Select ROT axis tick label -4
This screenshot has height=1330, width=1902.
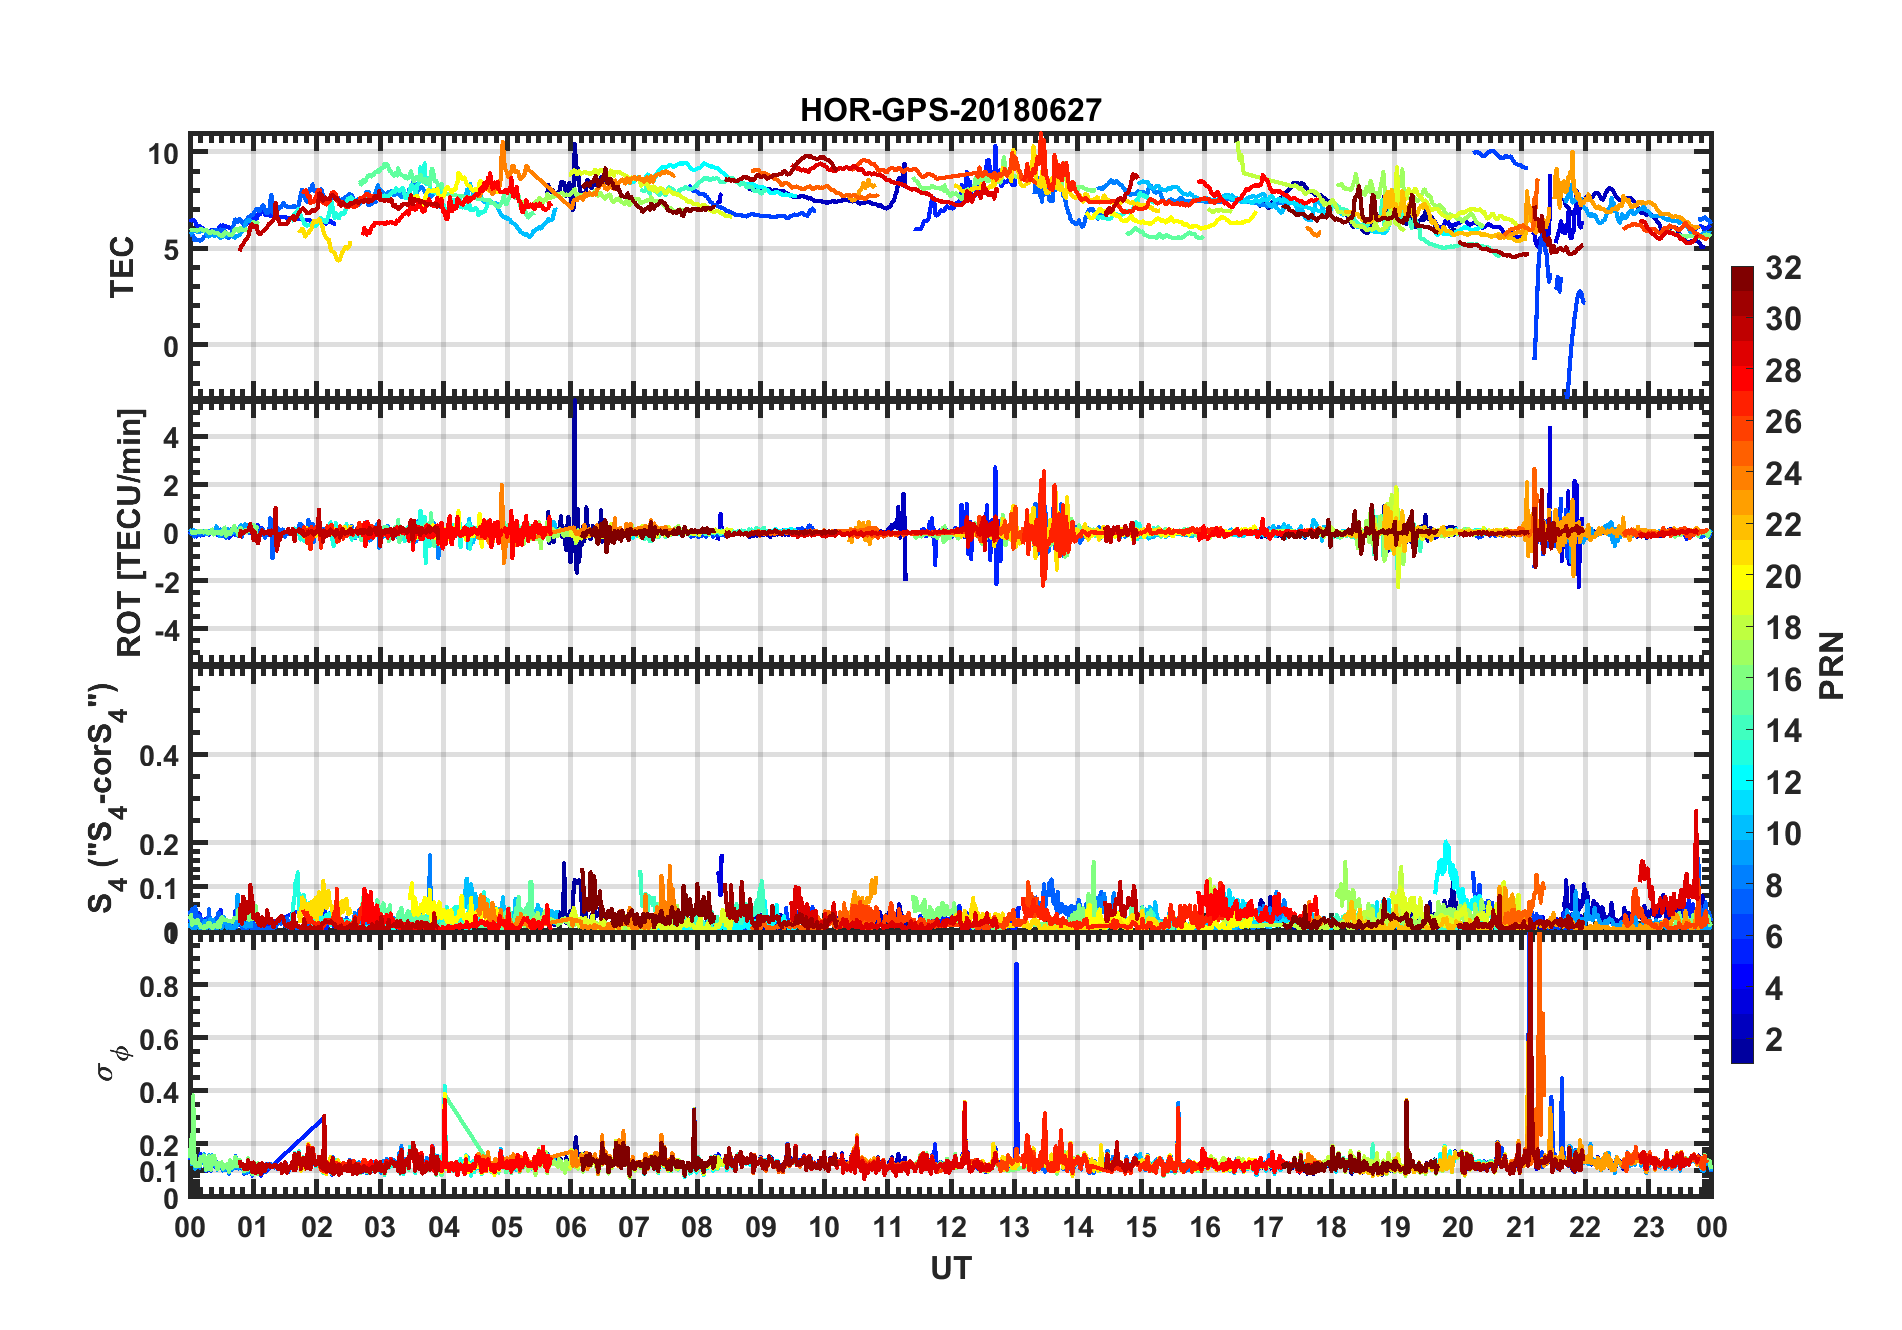pos(166,631)
